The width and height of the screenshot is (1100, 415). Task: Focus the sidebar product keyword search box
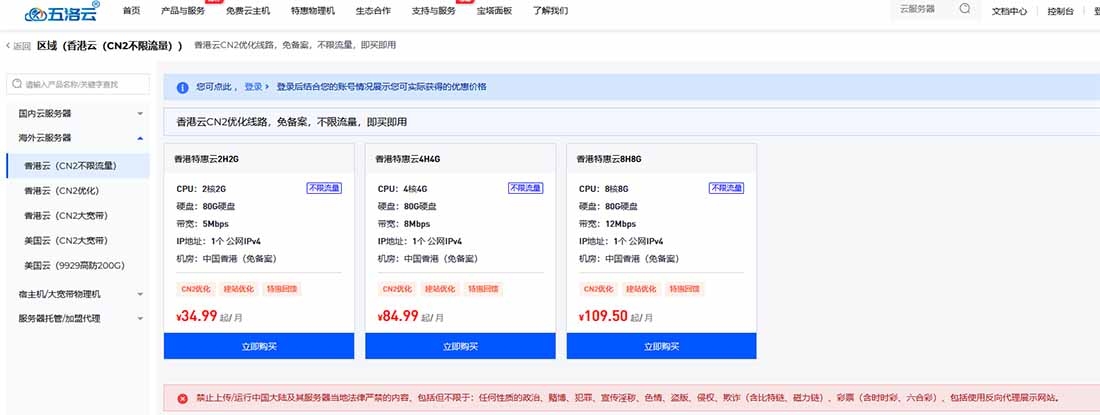tap(78, 84)
